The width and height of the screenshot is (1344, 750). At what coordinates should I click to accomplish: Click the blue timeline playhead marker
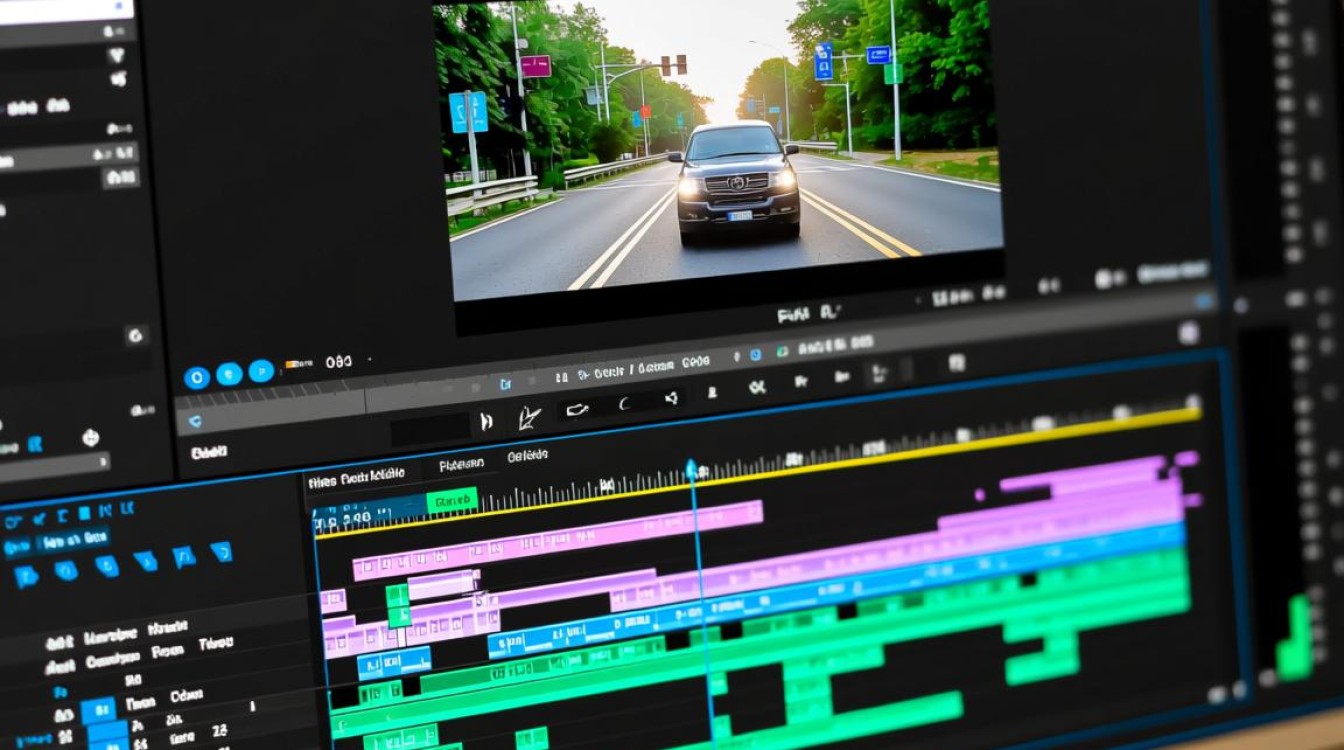[x=691, y=469]
